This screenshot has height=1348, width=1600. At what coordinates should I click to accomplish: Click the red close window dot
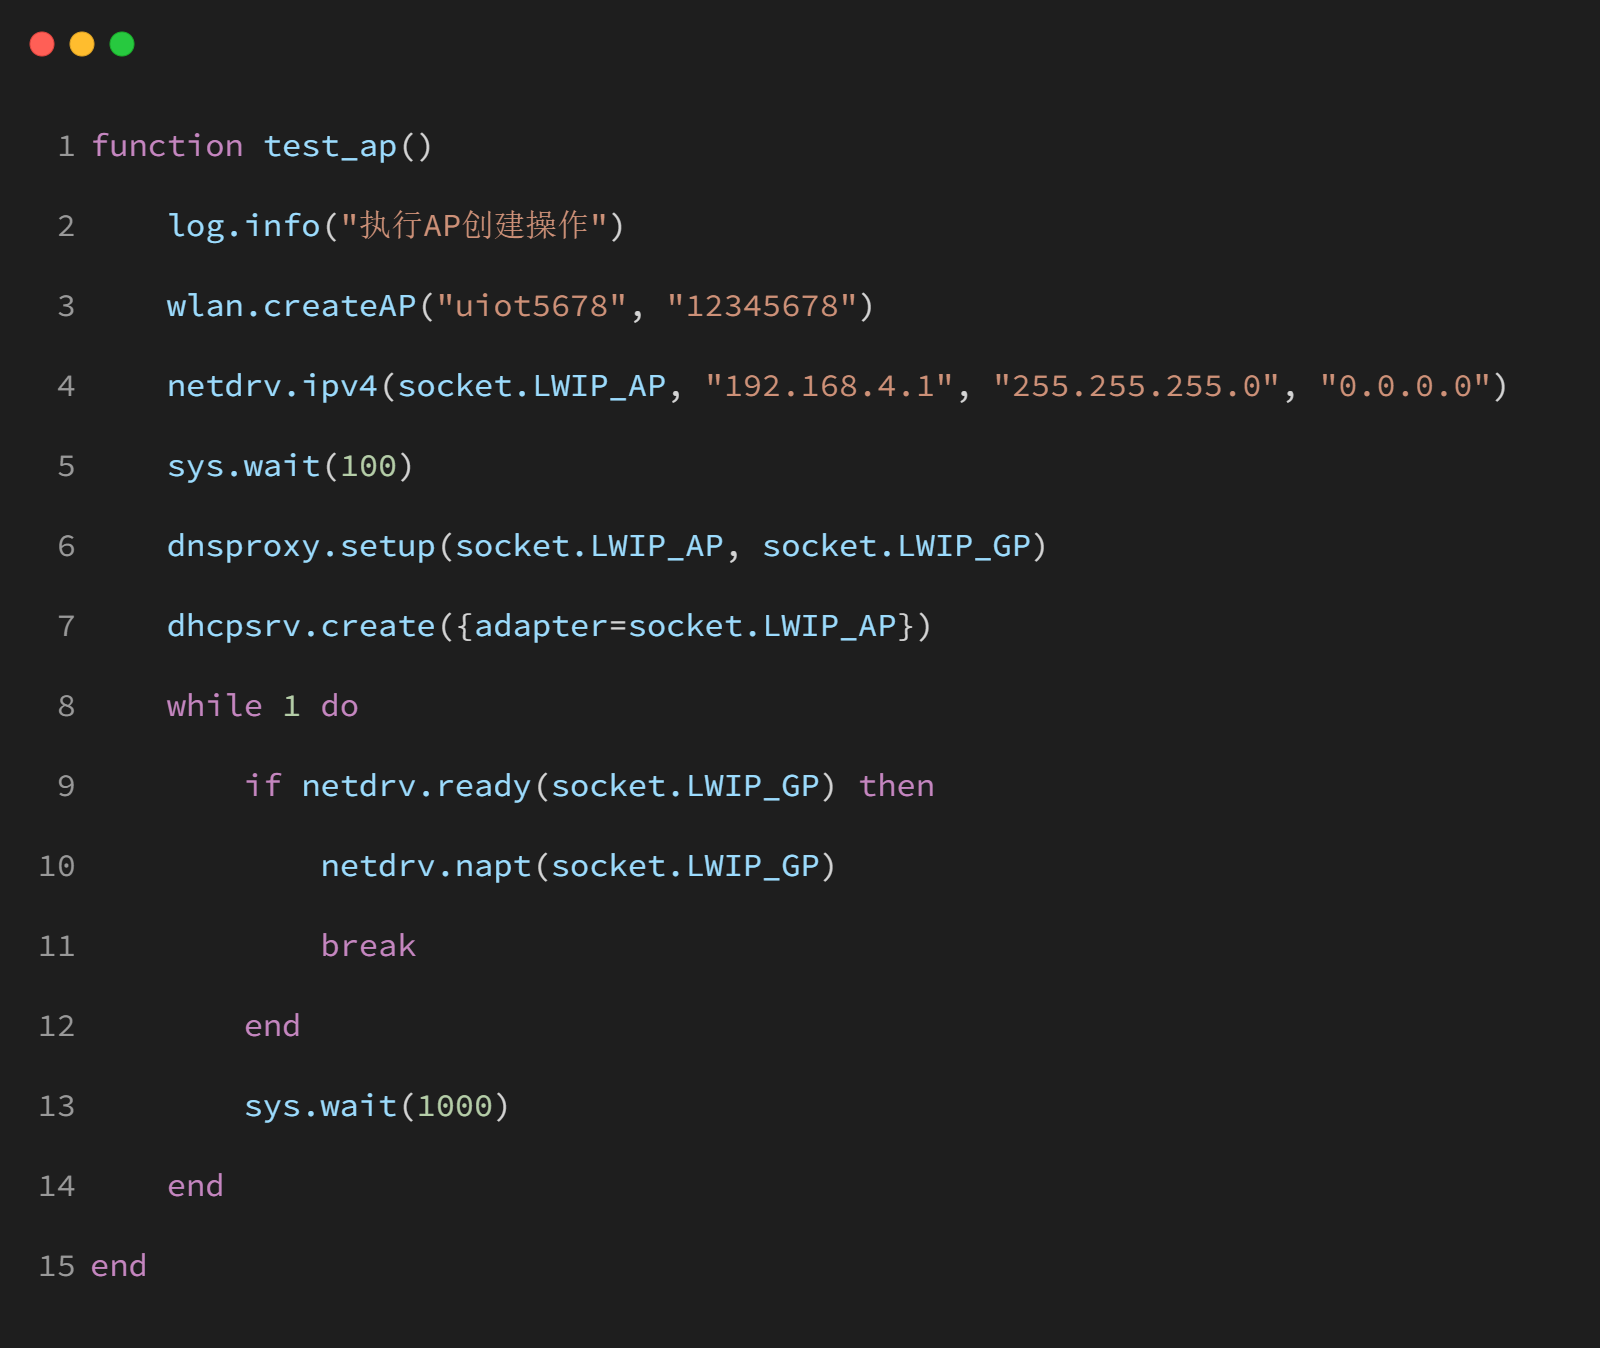tap(42, 44)
